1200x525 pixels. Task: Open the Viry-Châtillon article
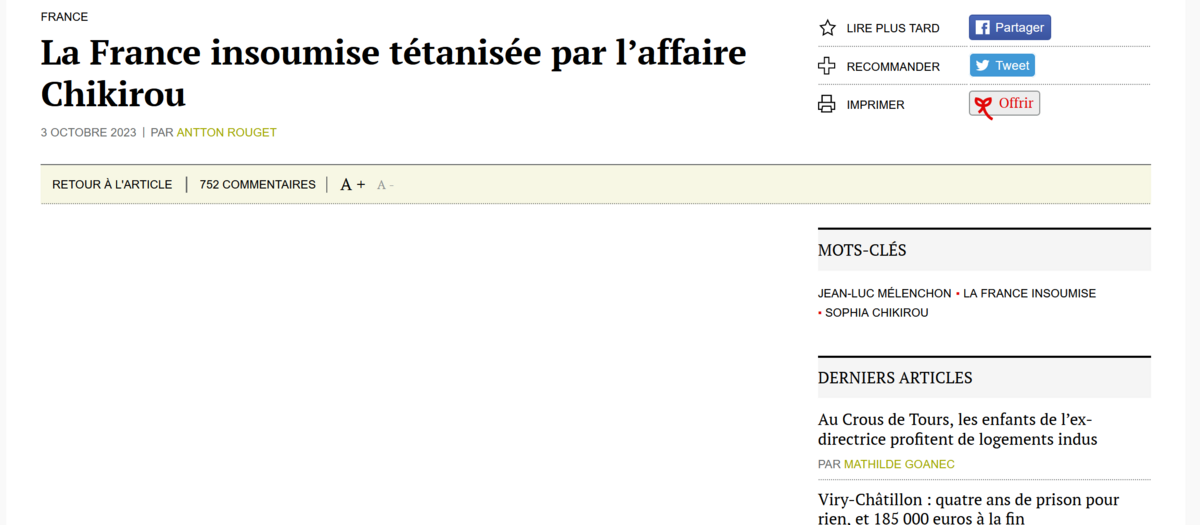(968, 508)
